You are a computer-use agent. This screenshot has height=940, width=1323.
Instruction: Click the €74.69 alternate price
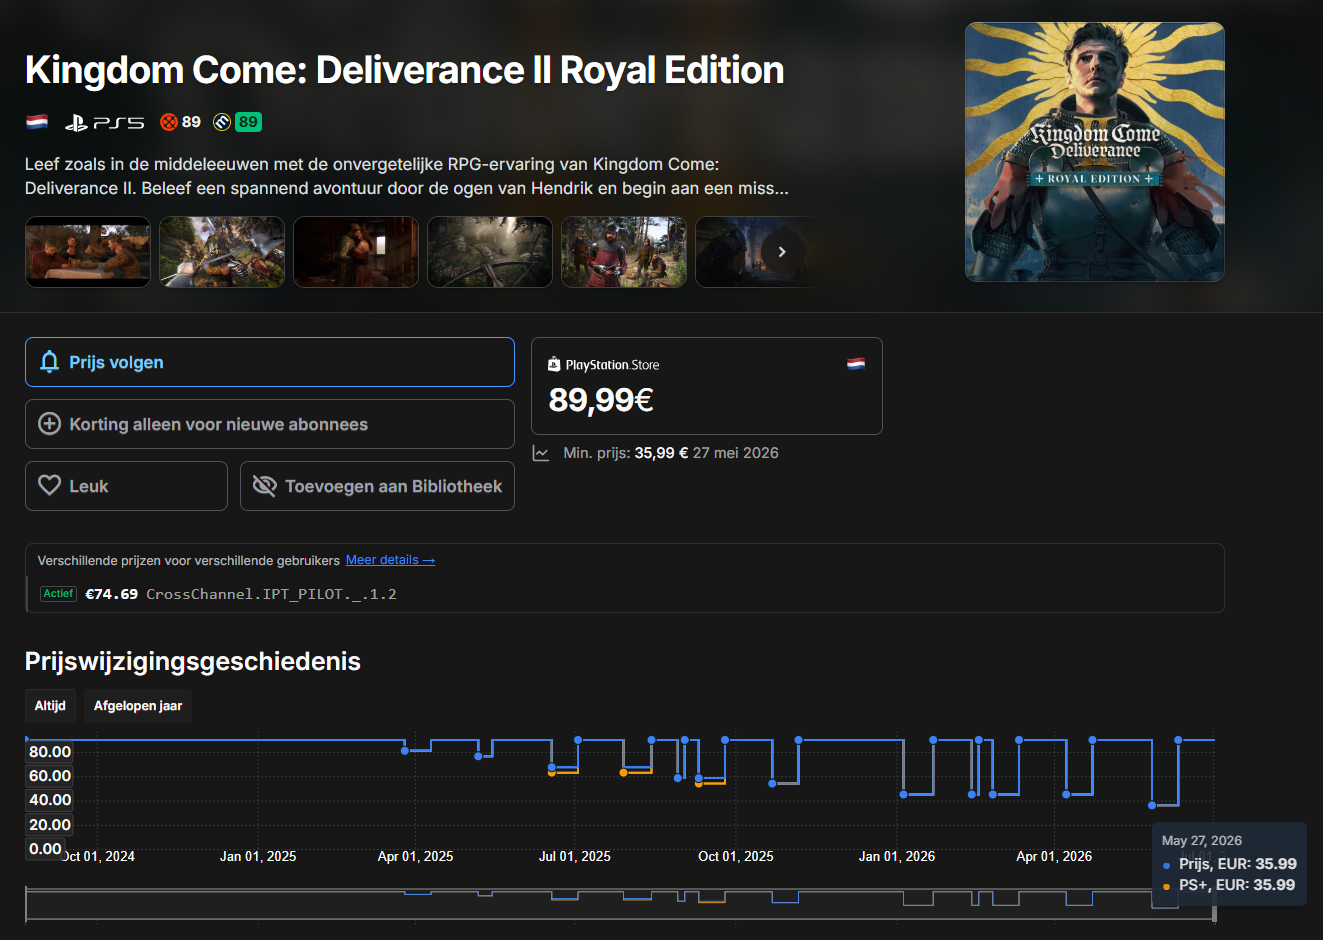click(112, 594)
